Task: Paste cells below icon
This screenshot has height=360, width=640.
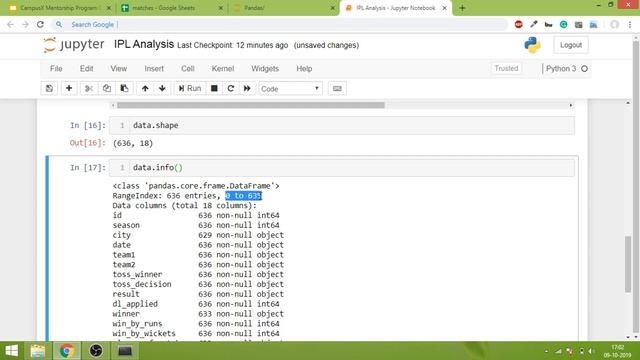Action: point(124,89)
